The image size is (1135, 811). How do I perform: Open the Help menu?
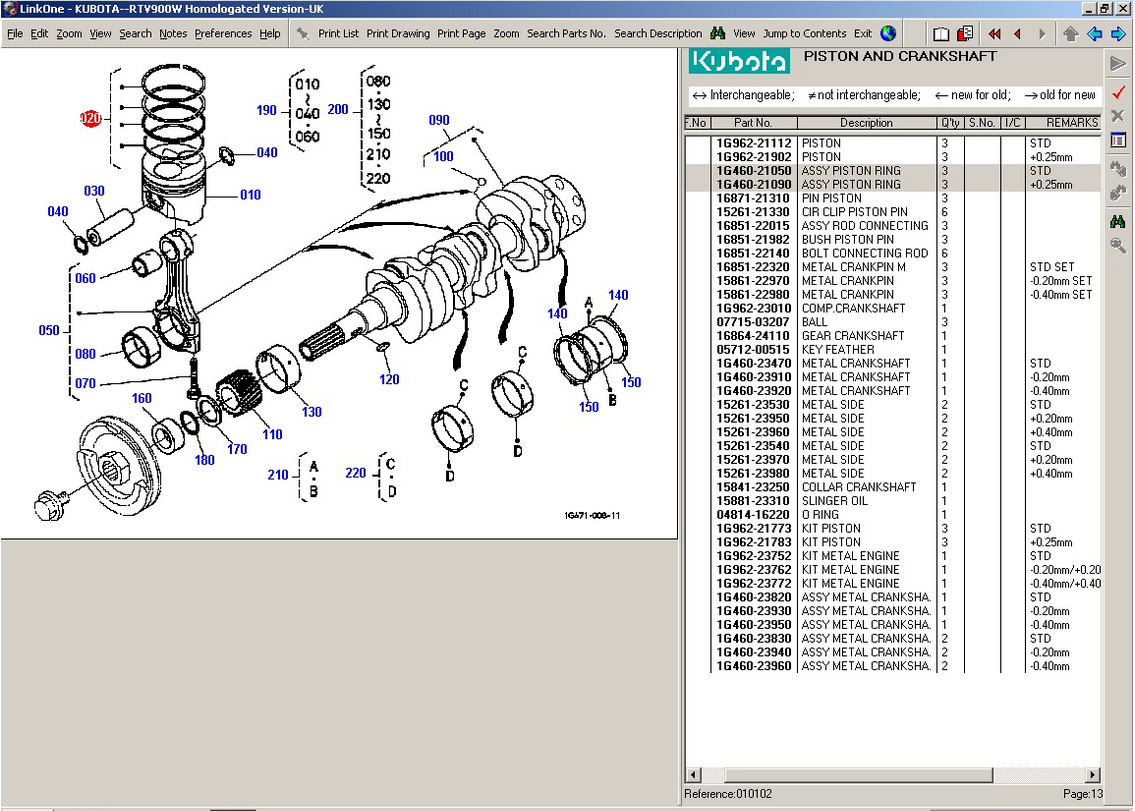pos(269,33)
